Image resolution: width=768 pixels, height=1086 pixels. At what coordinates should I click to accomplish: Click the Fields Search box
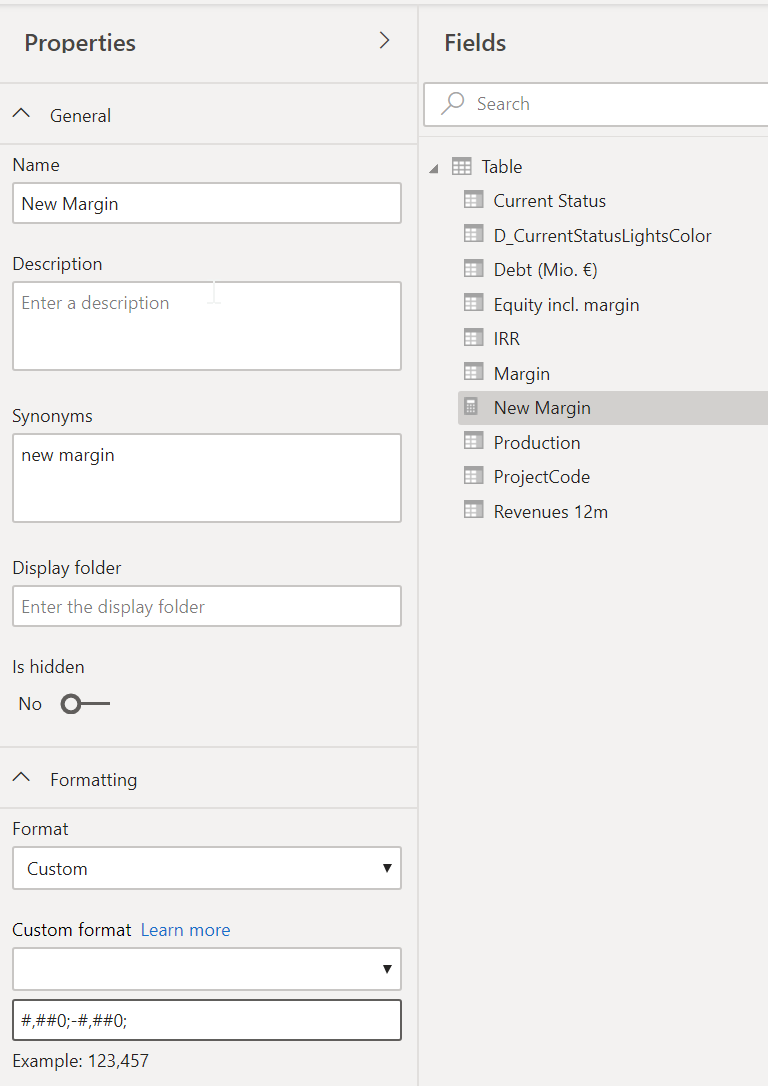point(596,104)
